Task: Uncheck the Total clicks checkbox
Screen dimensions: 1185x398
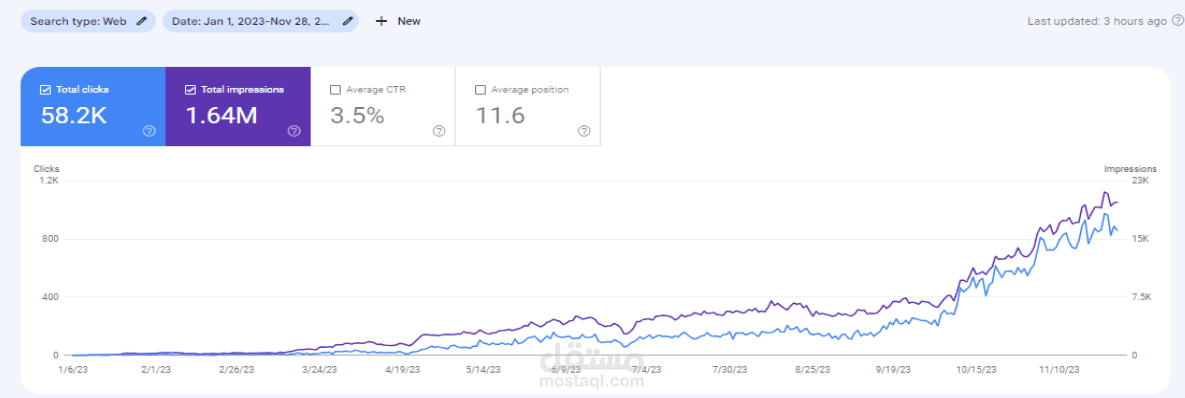Action: 45,90
